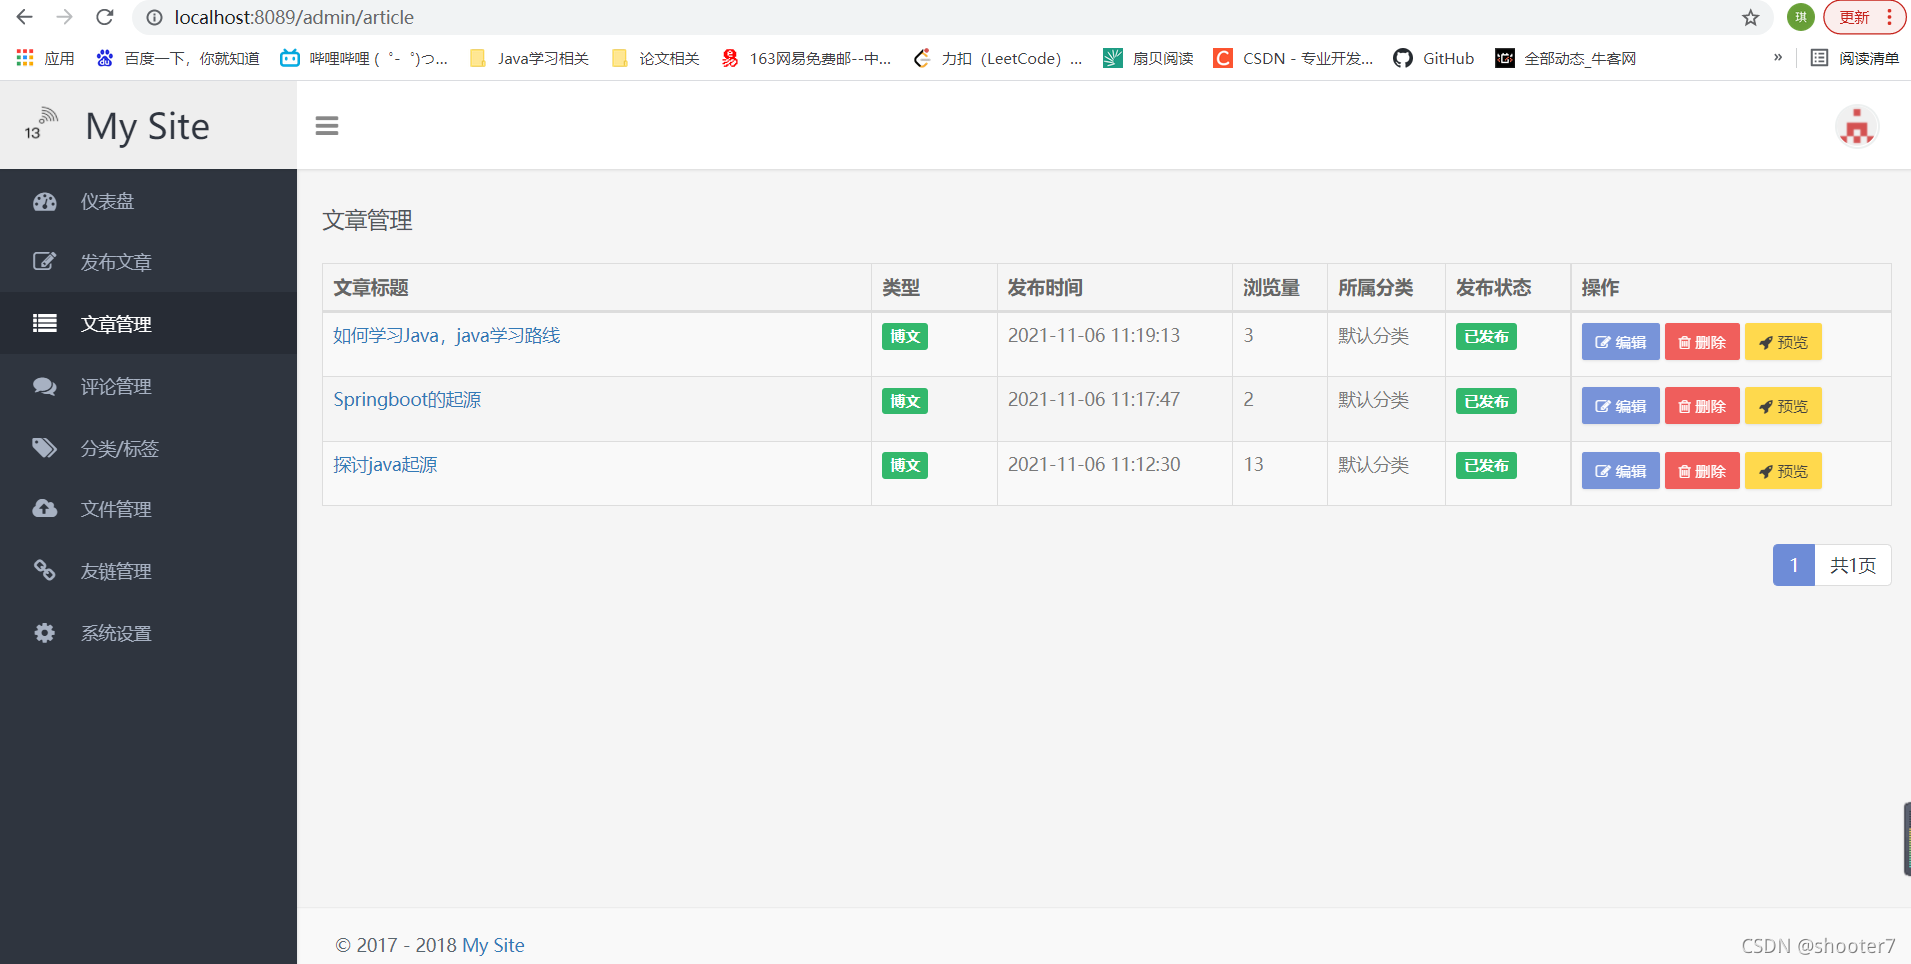The image size is (1911, 964).
Task: Open the Chrome apps grid icon 应用
Action: pyautogui.click(x=45, y=58)
